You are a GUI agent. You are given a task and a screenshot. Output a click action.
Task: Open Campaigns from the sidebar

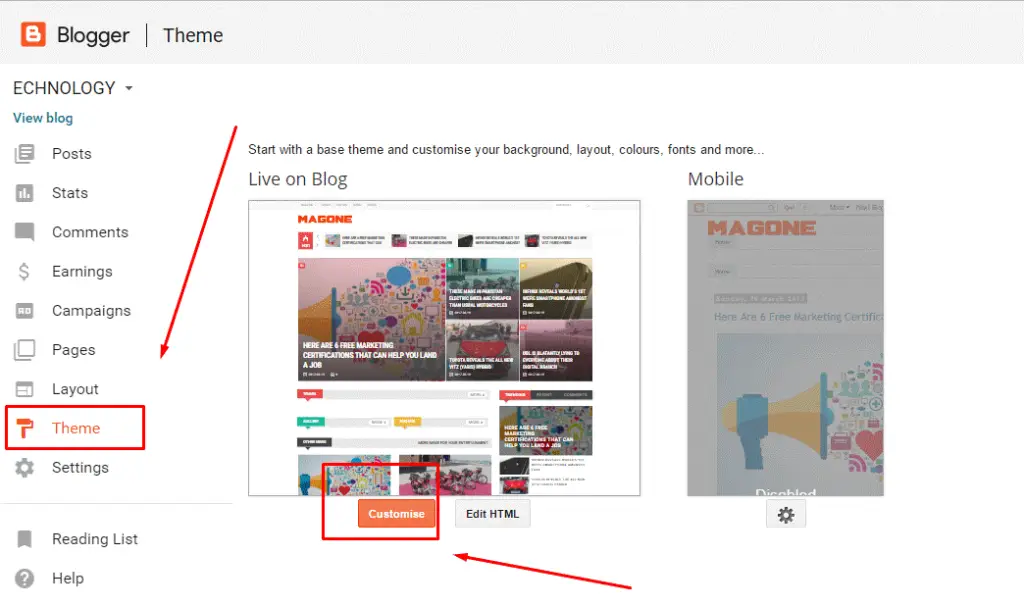click(91, 311)
